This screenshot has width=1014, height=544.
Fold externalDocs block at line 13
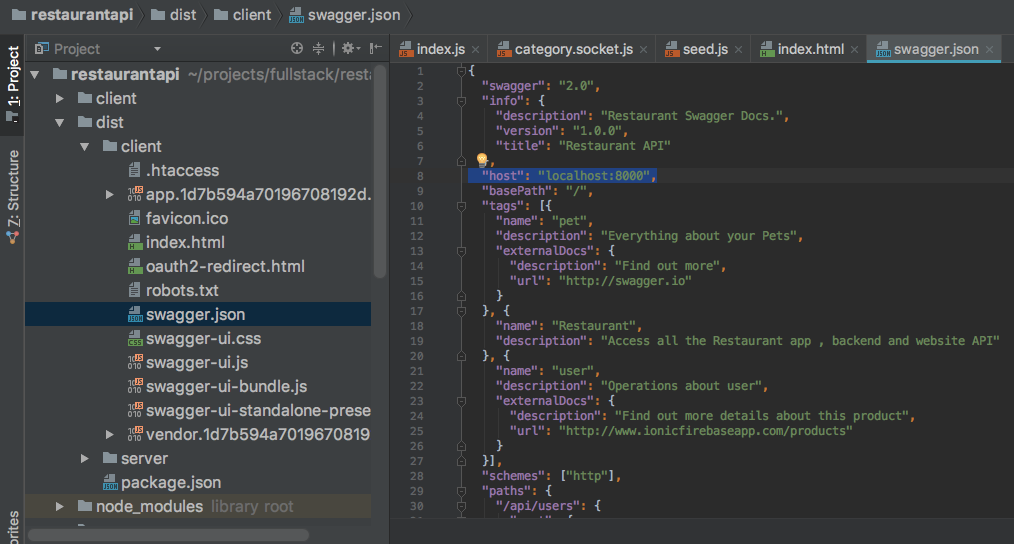coord(461,251)
